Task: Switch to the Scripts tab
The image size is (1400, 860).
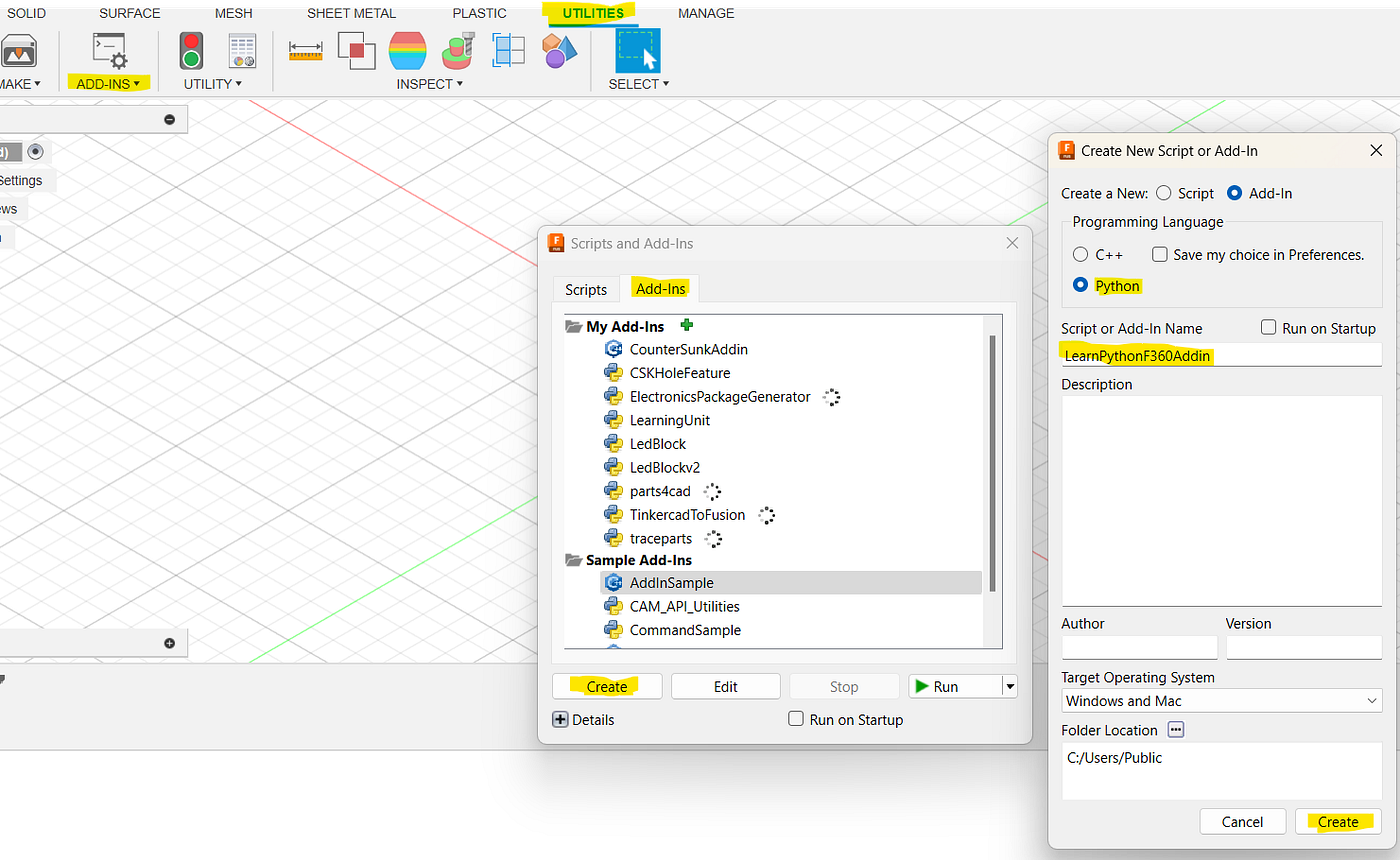Action: point(586,289)
